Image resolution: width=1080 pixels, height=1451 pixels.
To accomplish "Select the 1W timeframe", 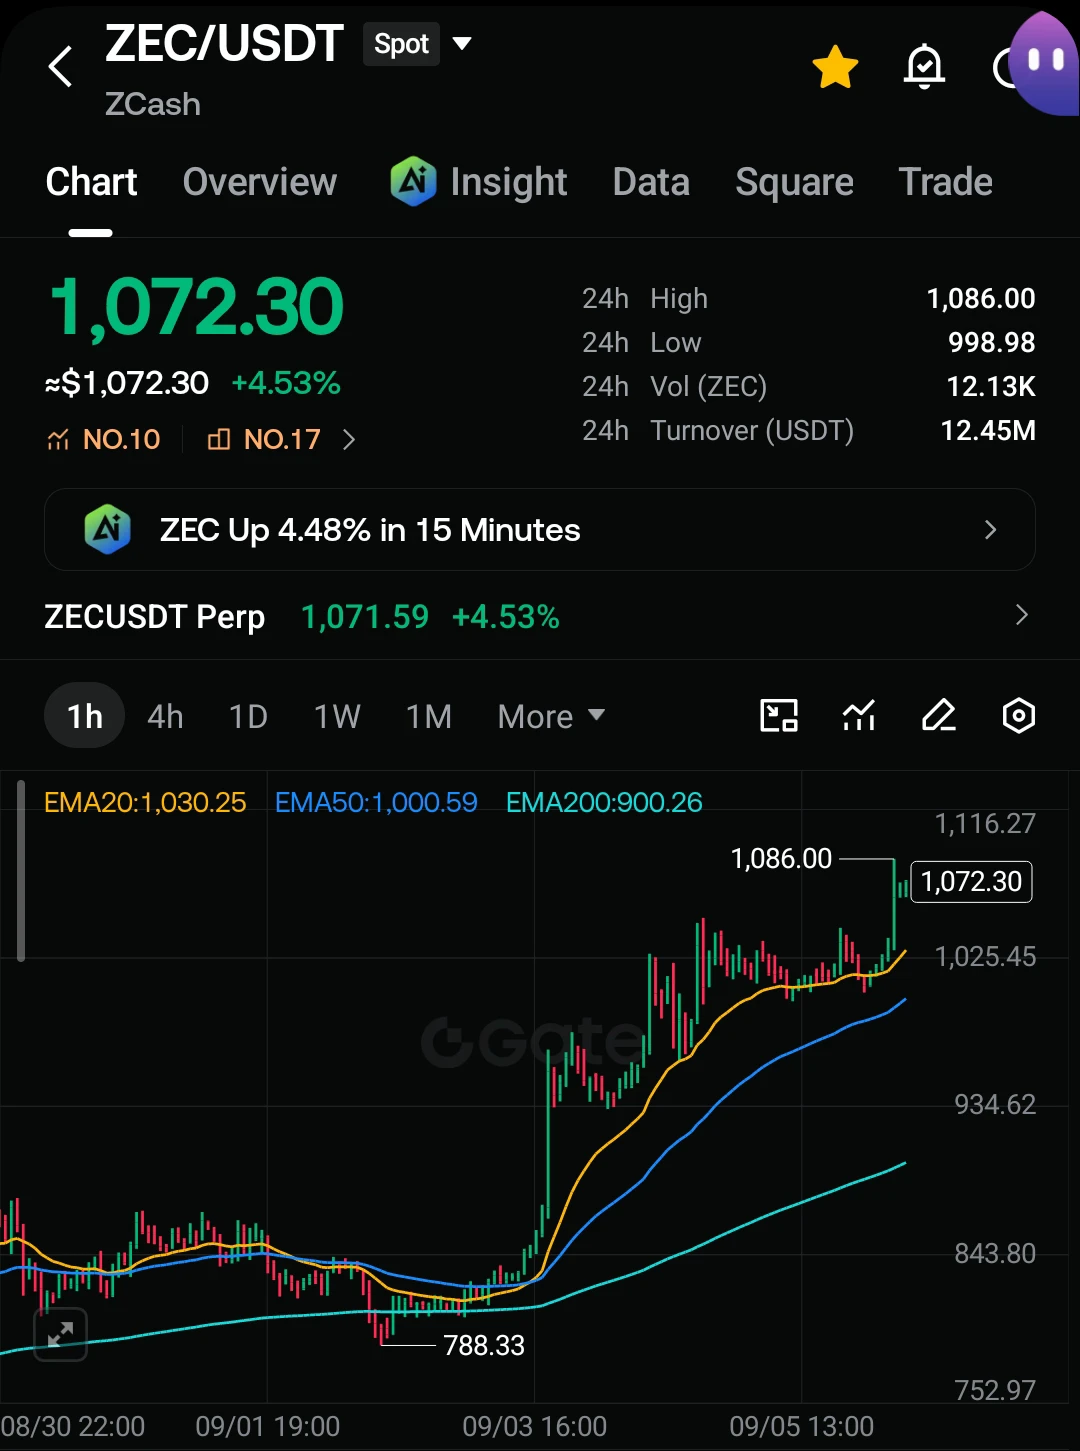I will (337, 716).
